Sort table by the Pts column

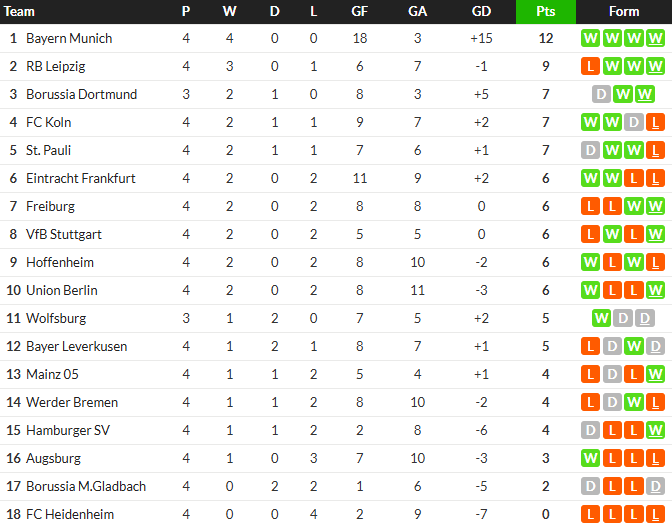point(546,12)
